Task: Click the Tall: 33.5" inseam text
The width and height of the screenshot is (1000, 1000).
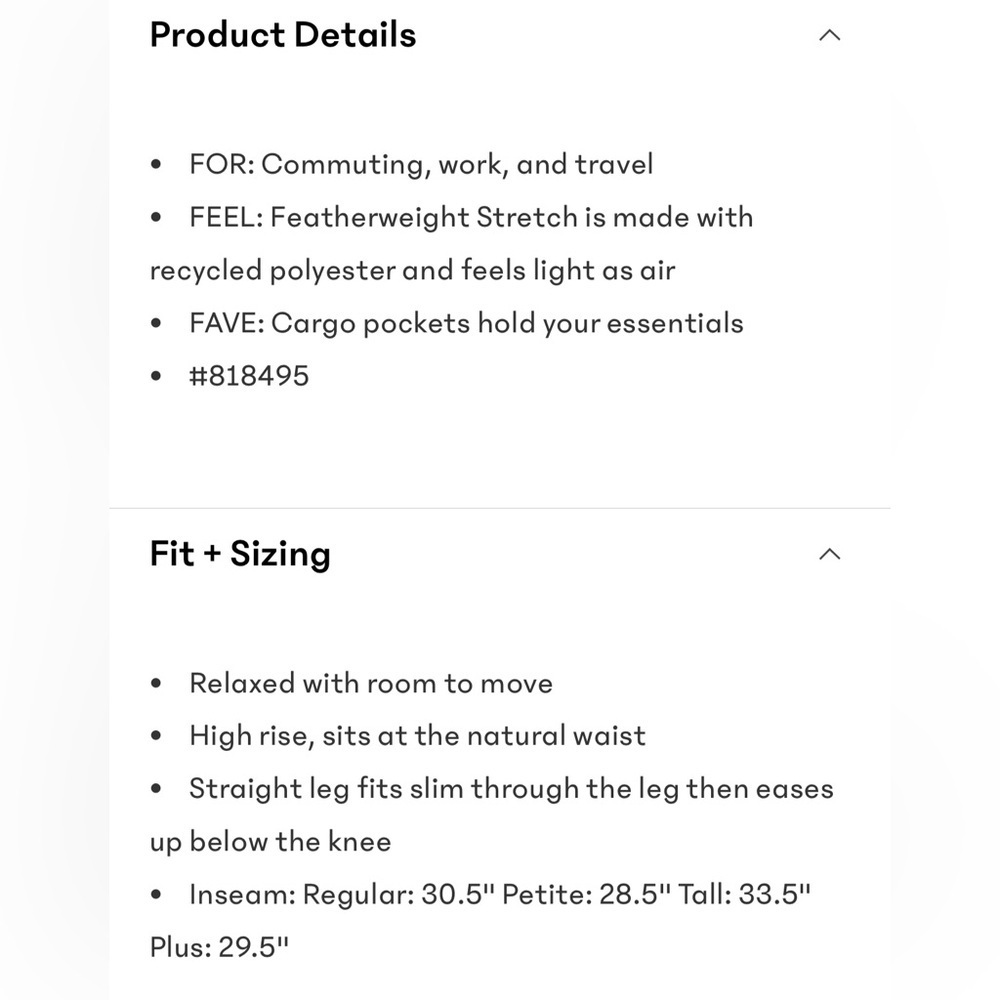Action: coord(744,894)
